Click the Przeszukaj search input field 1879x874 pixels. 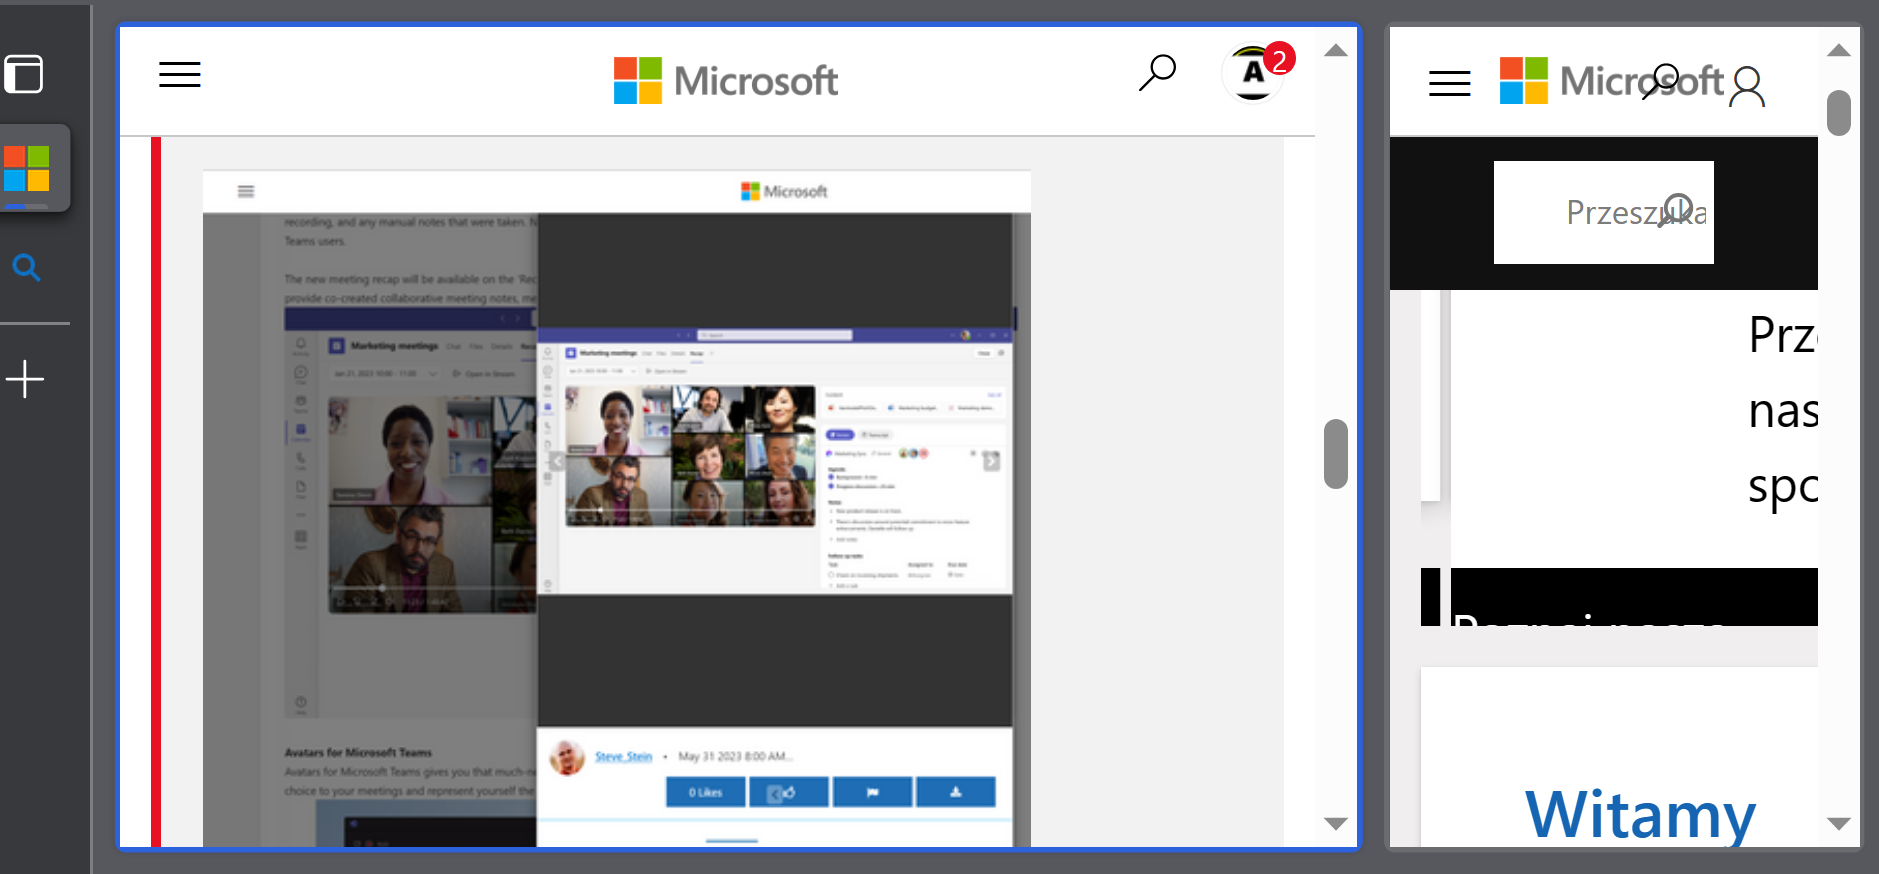click(x=1604, y=212)
